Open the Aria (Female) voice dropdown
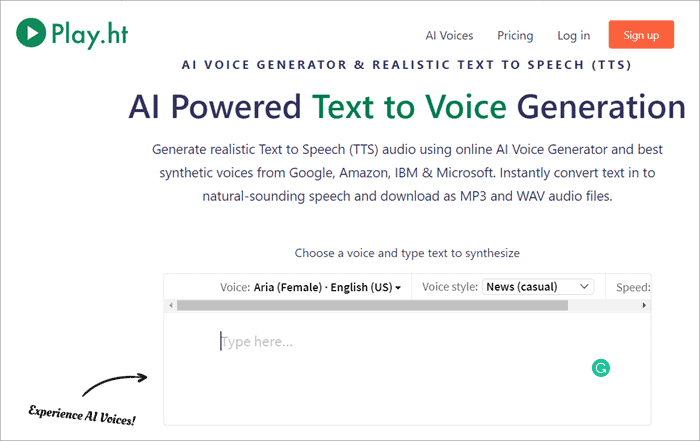The height and width of the screenshot is (442, 700). coord(327,287)
